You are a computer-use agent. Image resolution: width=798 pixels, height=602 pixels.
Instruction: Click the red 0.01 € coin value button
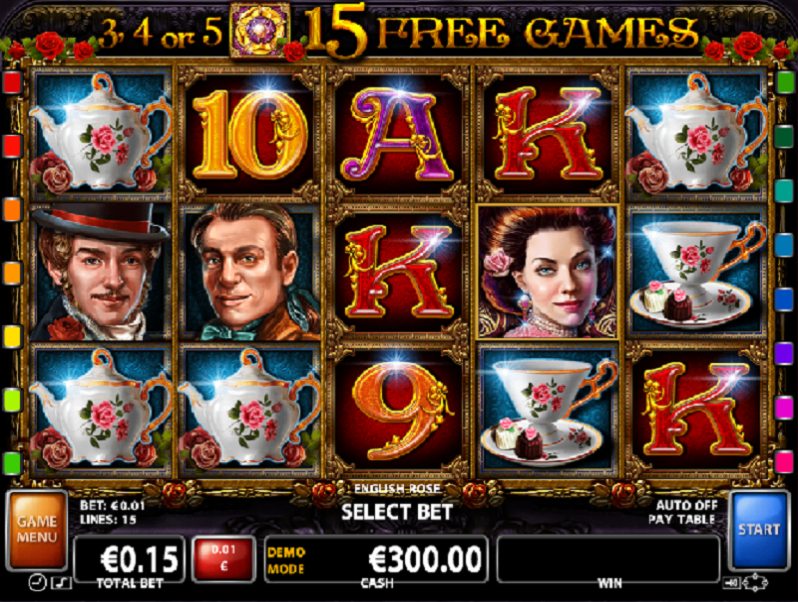223,559
